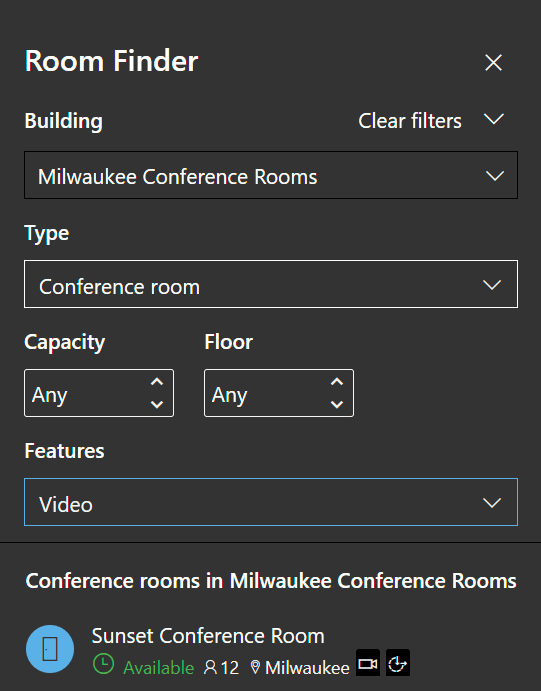
Task: Open the Milwaukee Conference Rooms building dropdown
Action: (x=271, y=175)
